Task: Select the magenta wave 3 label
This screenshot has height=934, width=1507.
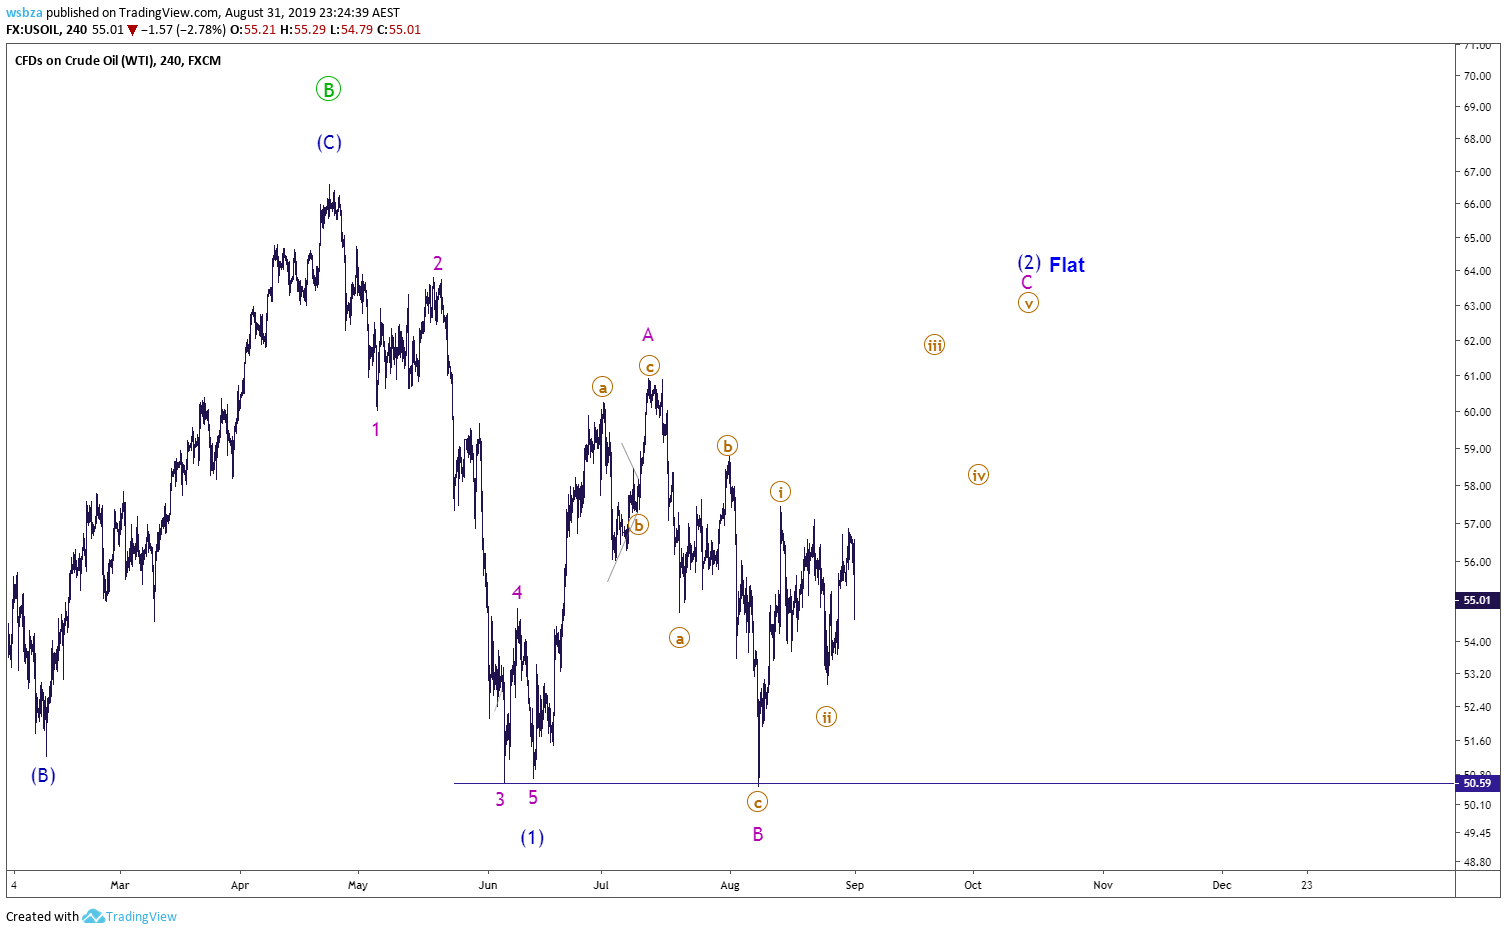Action: (x=500, y=799)
